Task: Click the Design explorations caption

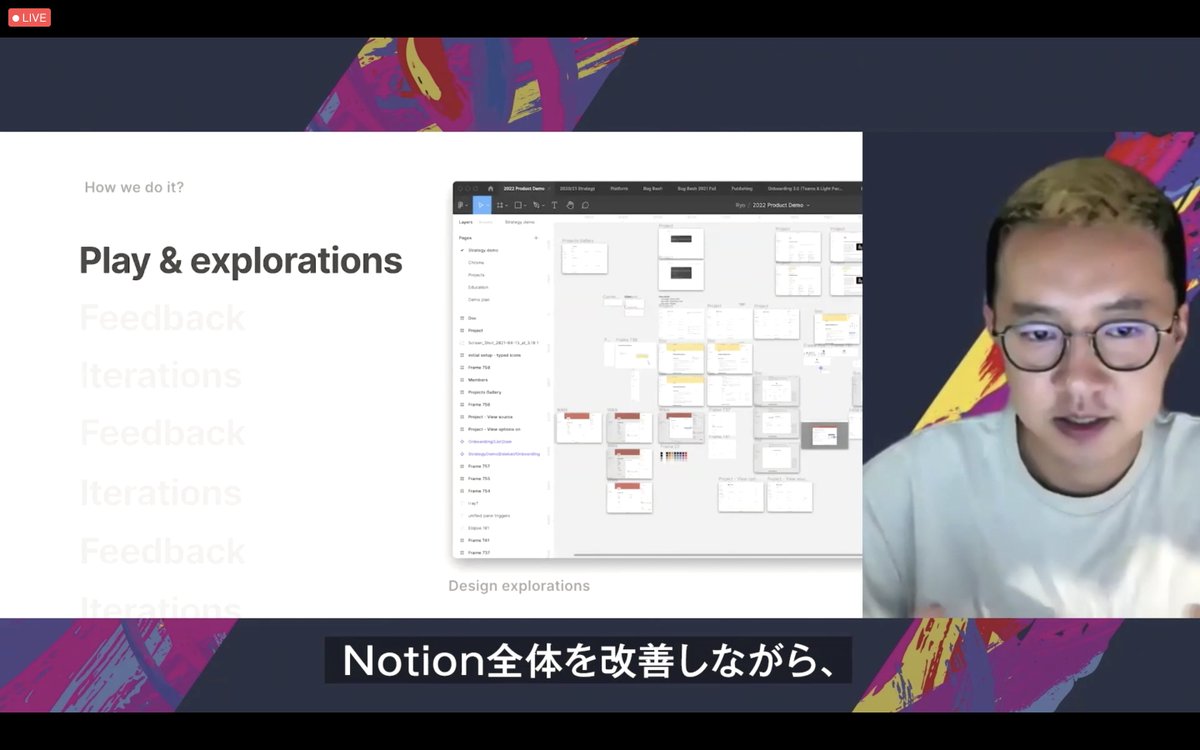Action: click(x=519, y=586)
